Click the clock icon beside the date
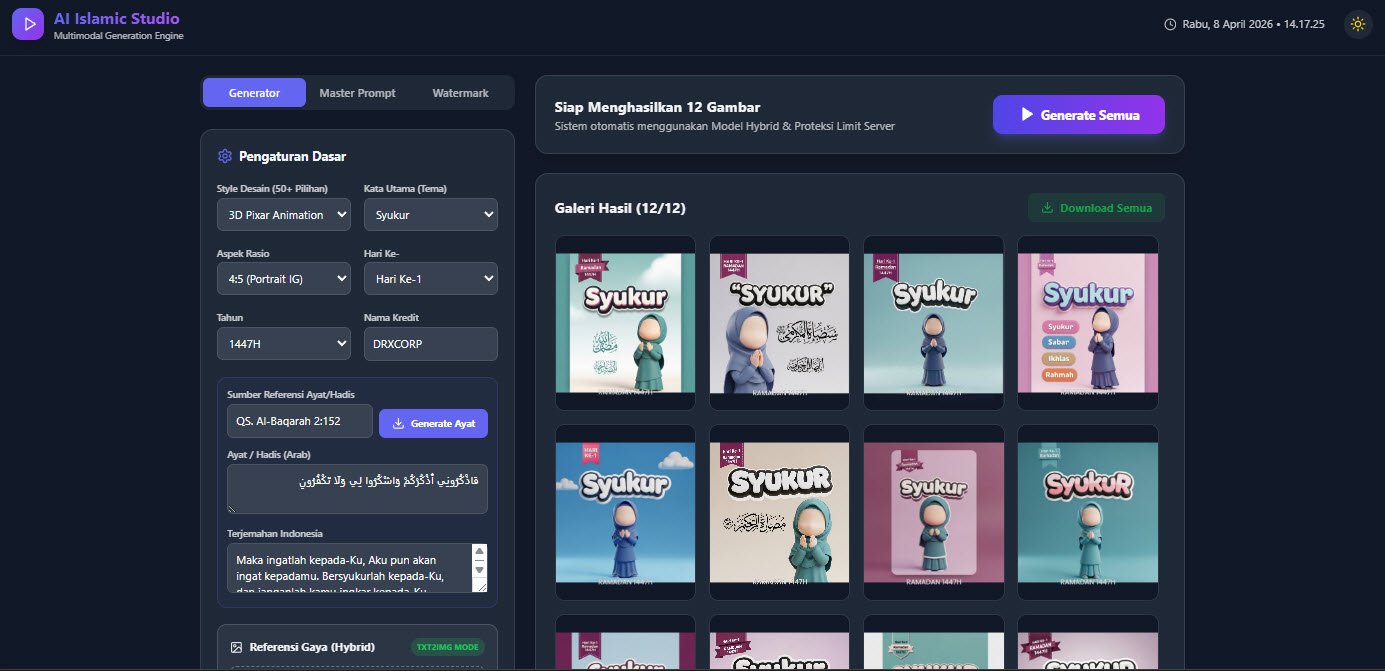 coord(1170,24)
